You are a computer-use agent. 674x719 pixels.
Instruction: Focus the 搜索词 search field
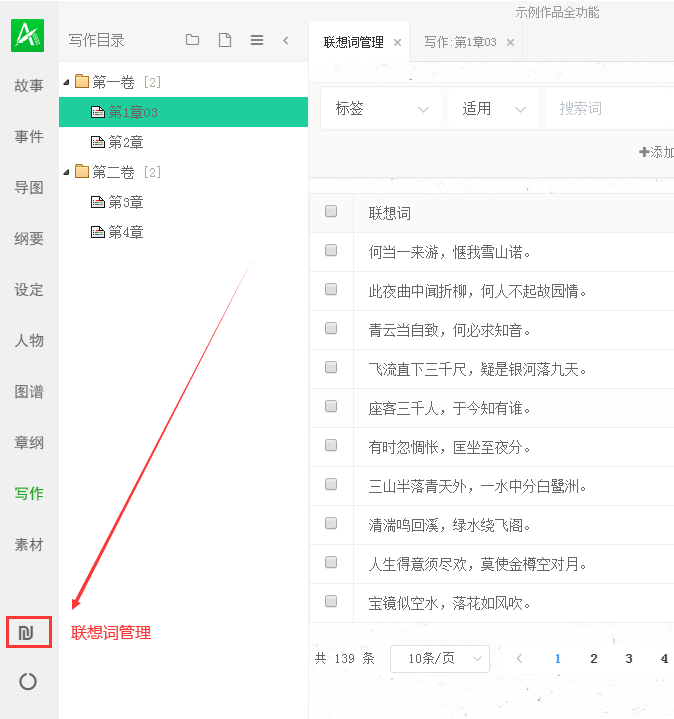point(610,109)
